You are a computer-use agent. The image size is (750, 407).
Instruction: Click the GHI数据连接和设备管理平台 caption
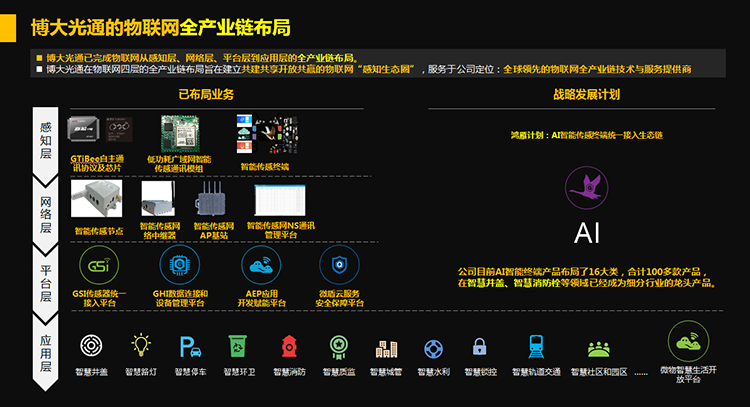180,298
